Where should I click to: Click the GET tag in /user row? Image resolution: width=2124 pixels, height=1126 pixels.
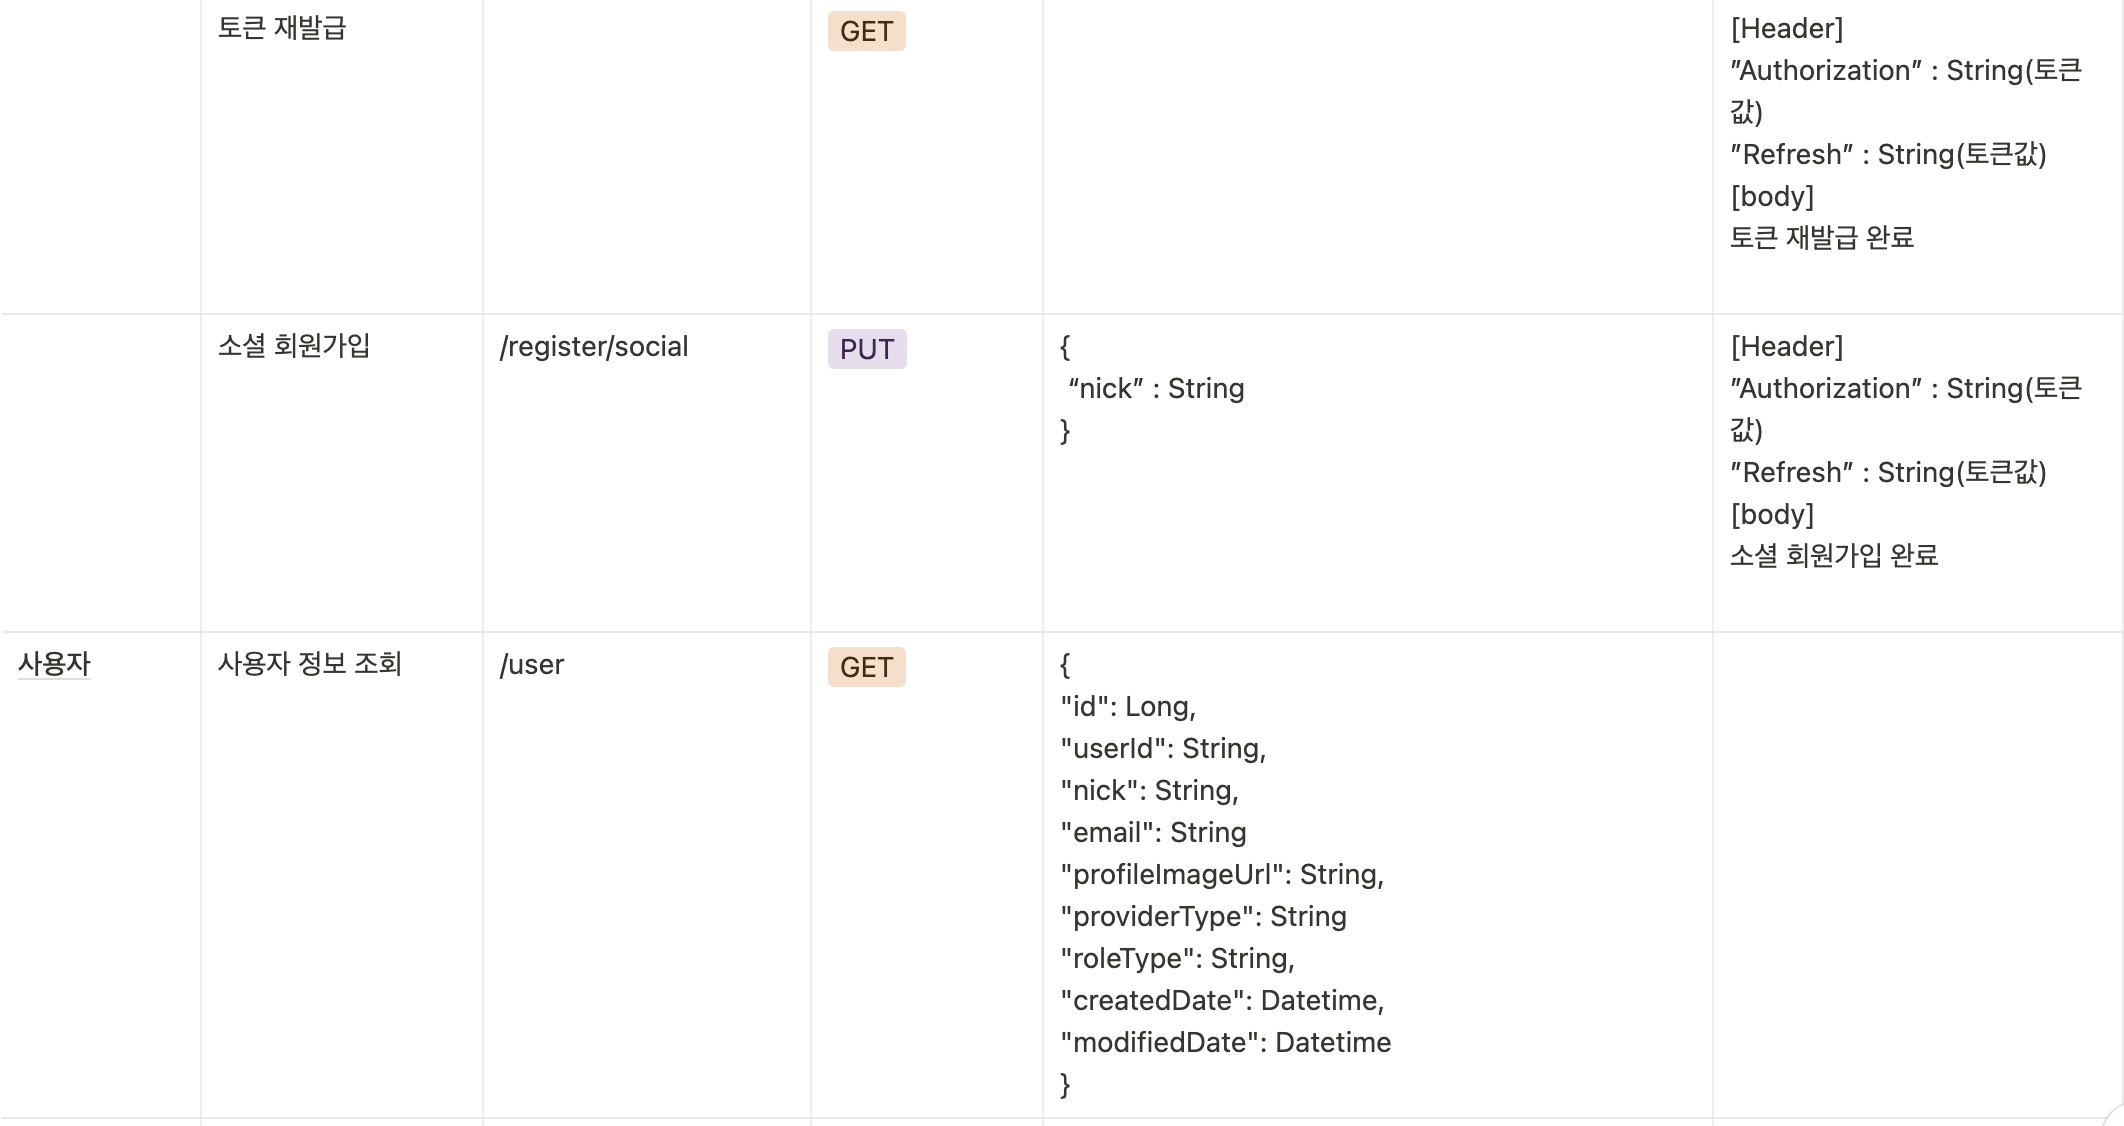click(866, 667)
